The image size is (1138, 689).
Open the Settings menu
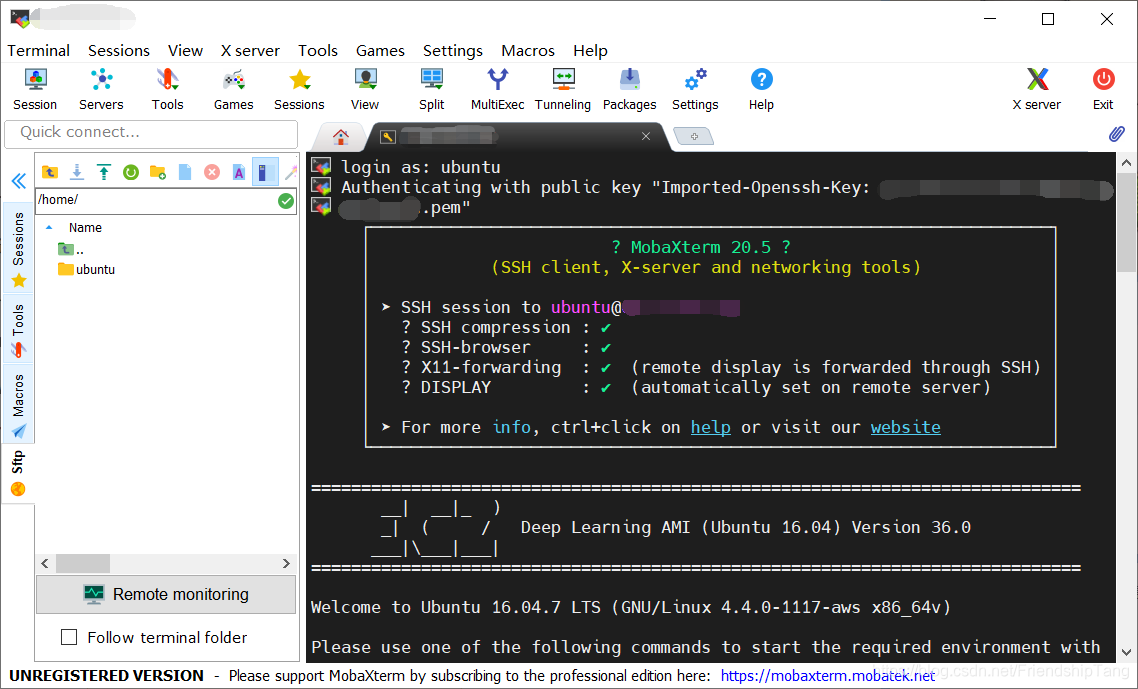click(453, 51)
